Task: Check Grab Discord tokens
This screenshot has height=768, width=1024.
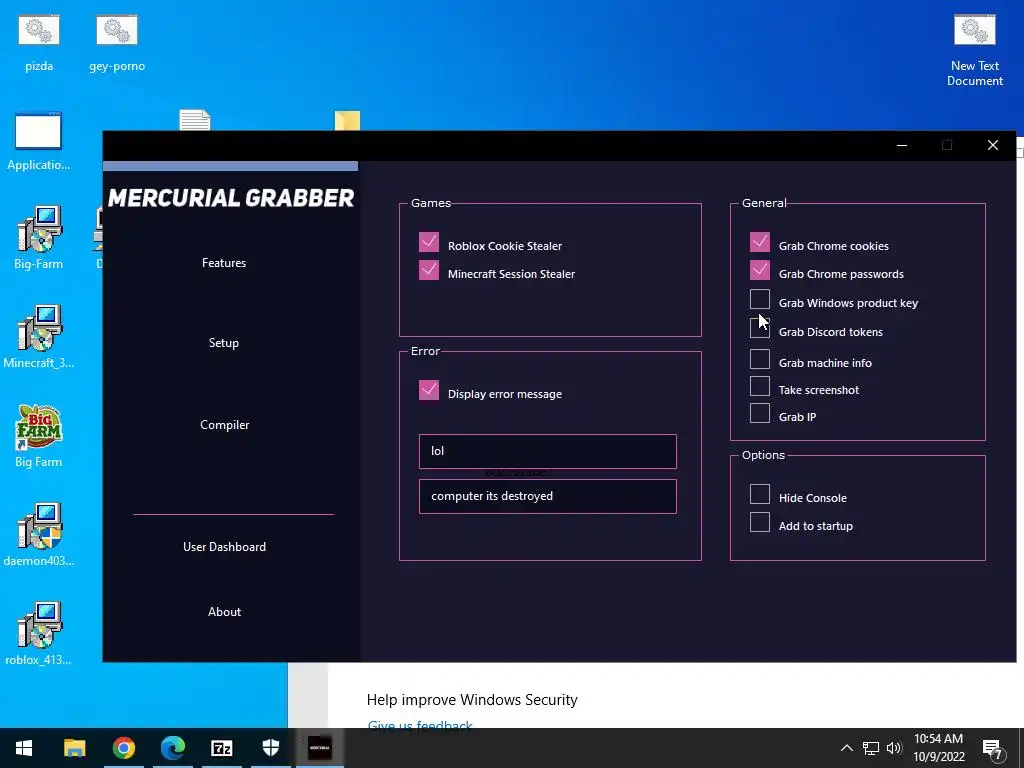Action: (x=760, y=328)
